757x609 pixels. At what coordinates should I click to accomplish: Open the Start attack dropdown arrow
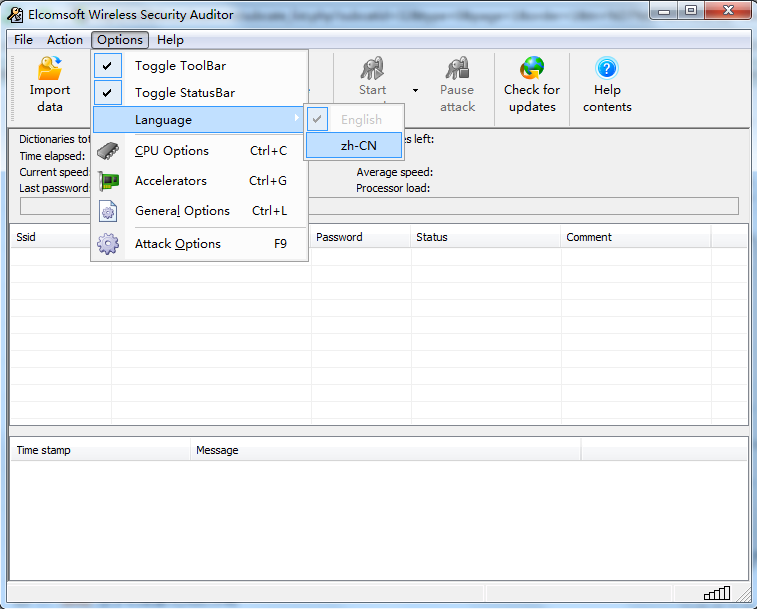415,90
